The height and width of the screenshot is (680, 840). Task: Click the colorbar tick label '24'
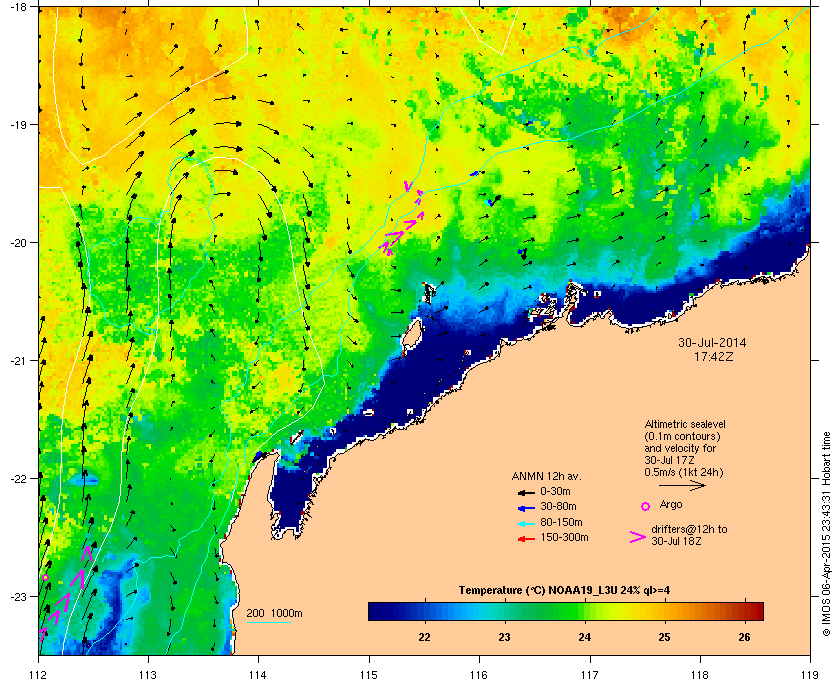coord(584,637)
